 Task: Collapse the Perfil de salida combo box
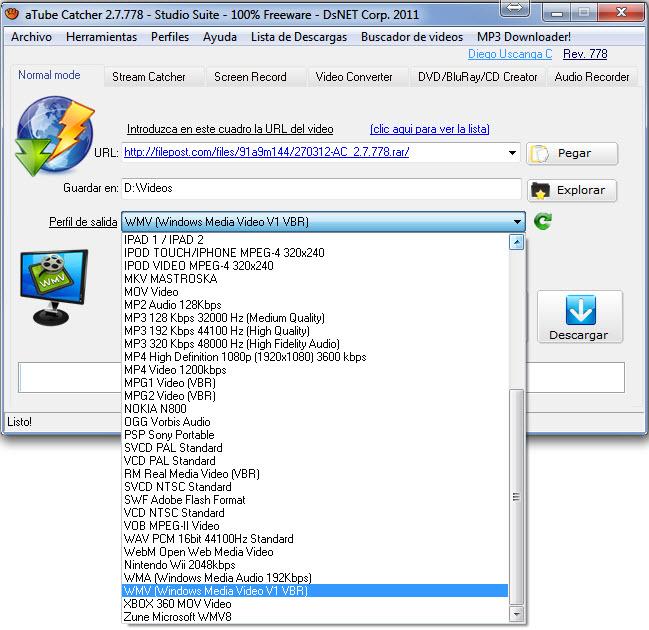coord(517,222)
